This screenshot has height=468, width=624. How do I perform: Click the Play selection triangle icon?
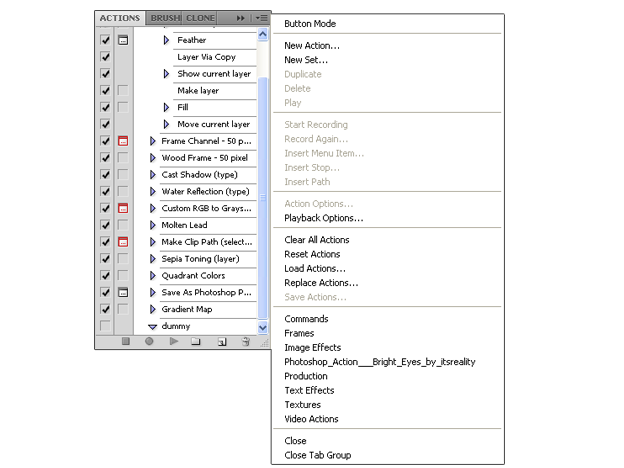173,342
